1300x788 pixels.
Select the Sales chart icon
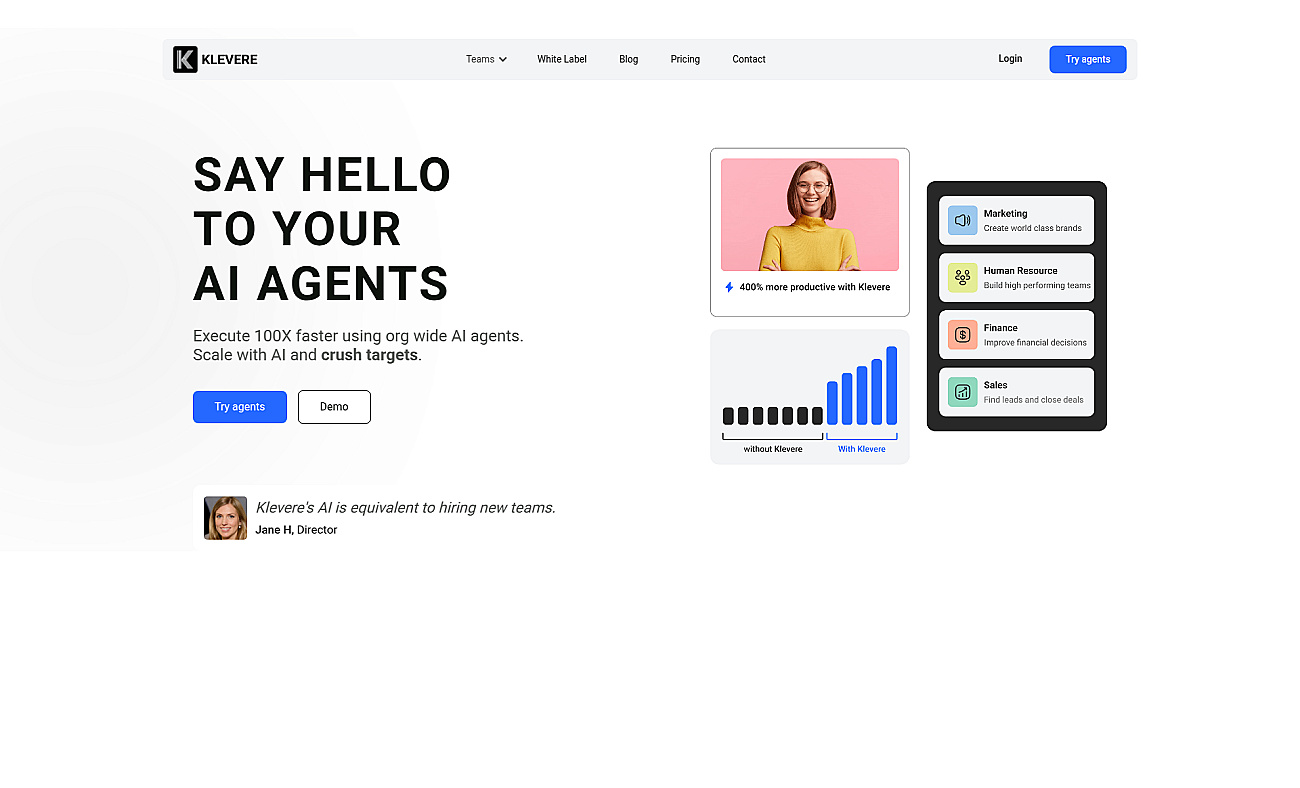click(962, 391)
